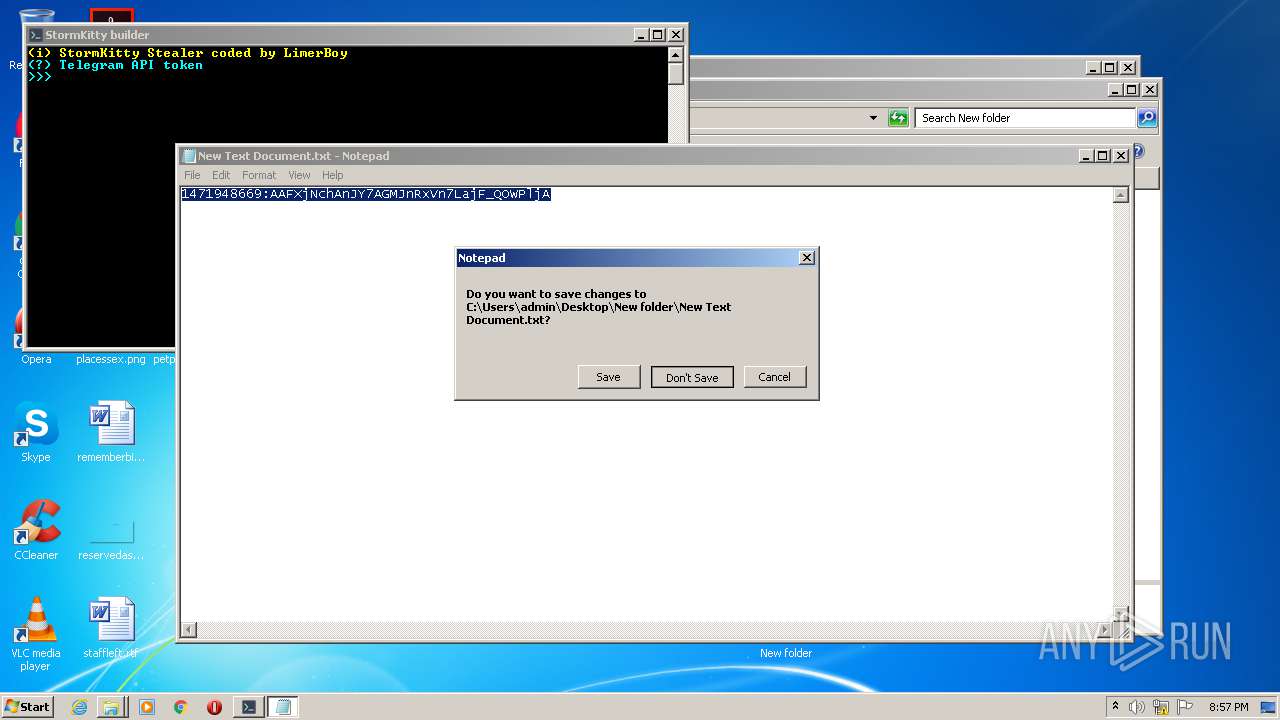The width and height of the screenshot is (1280, 720).
Task: Click the placessex.png file label
Action: [x=110, y=359]
